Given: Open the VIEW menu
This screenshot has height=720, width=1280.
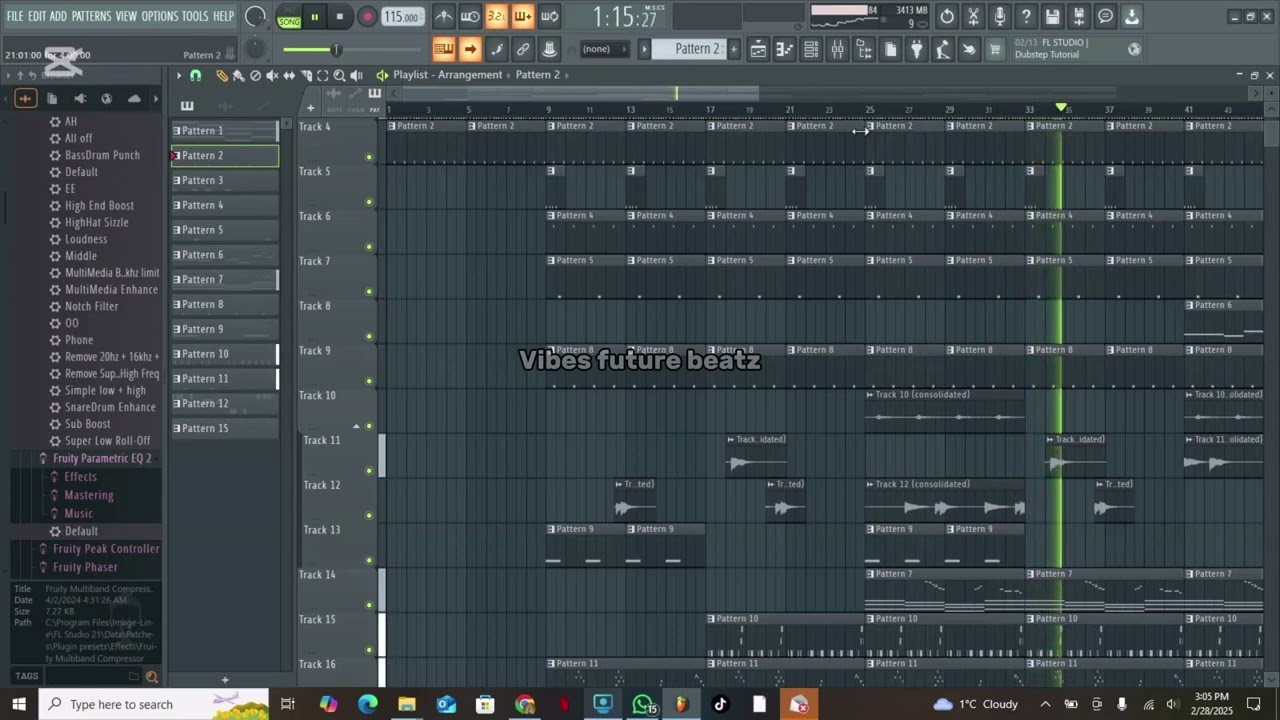Looking at the screenshot, I should click(x=126, y=16).
